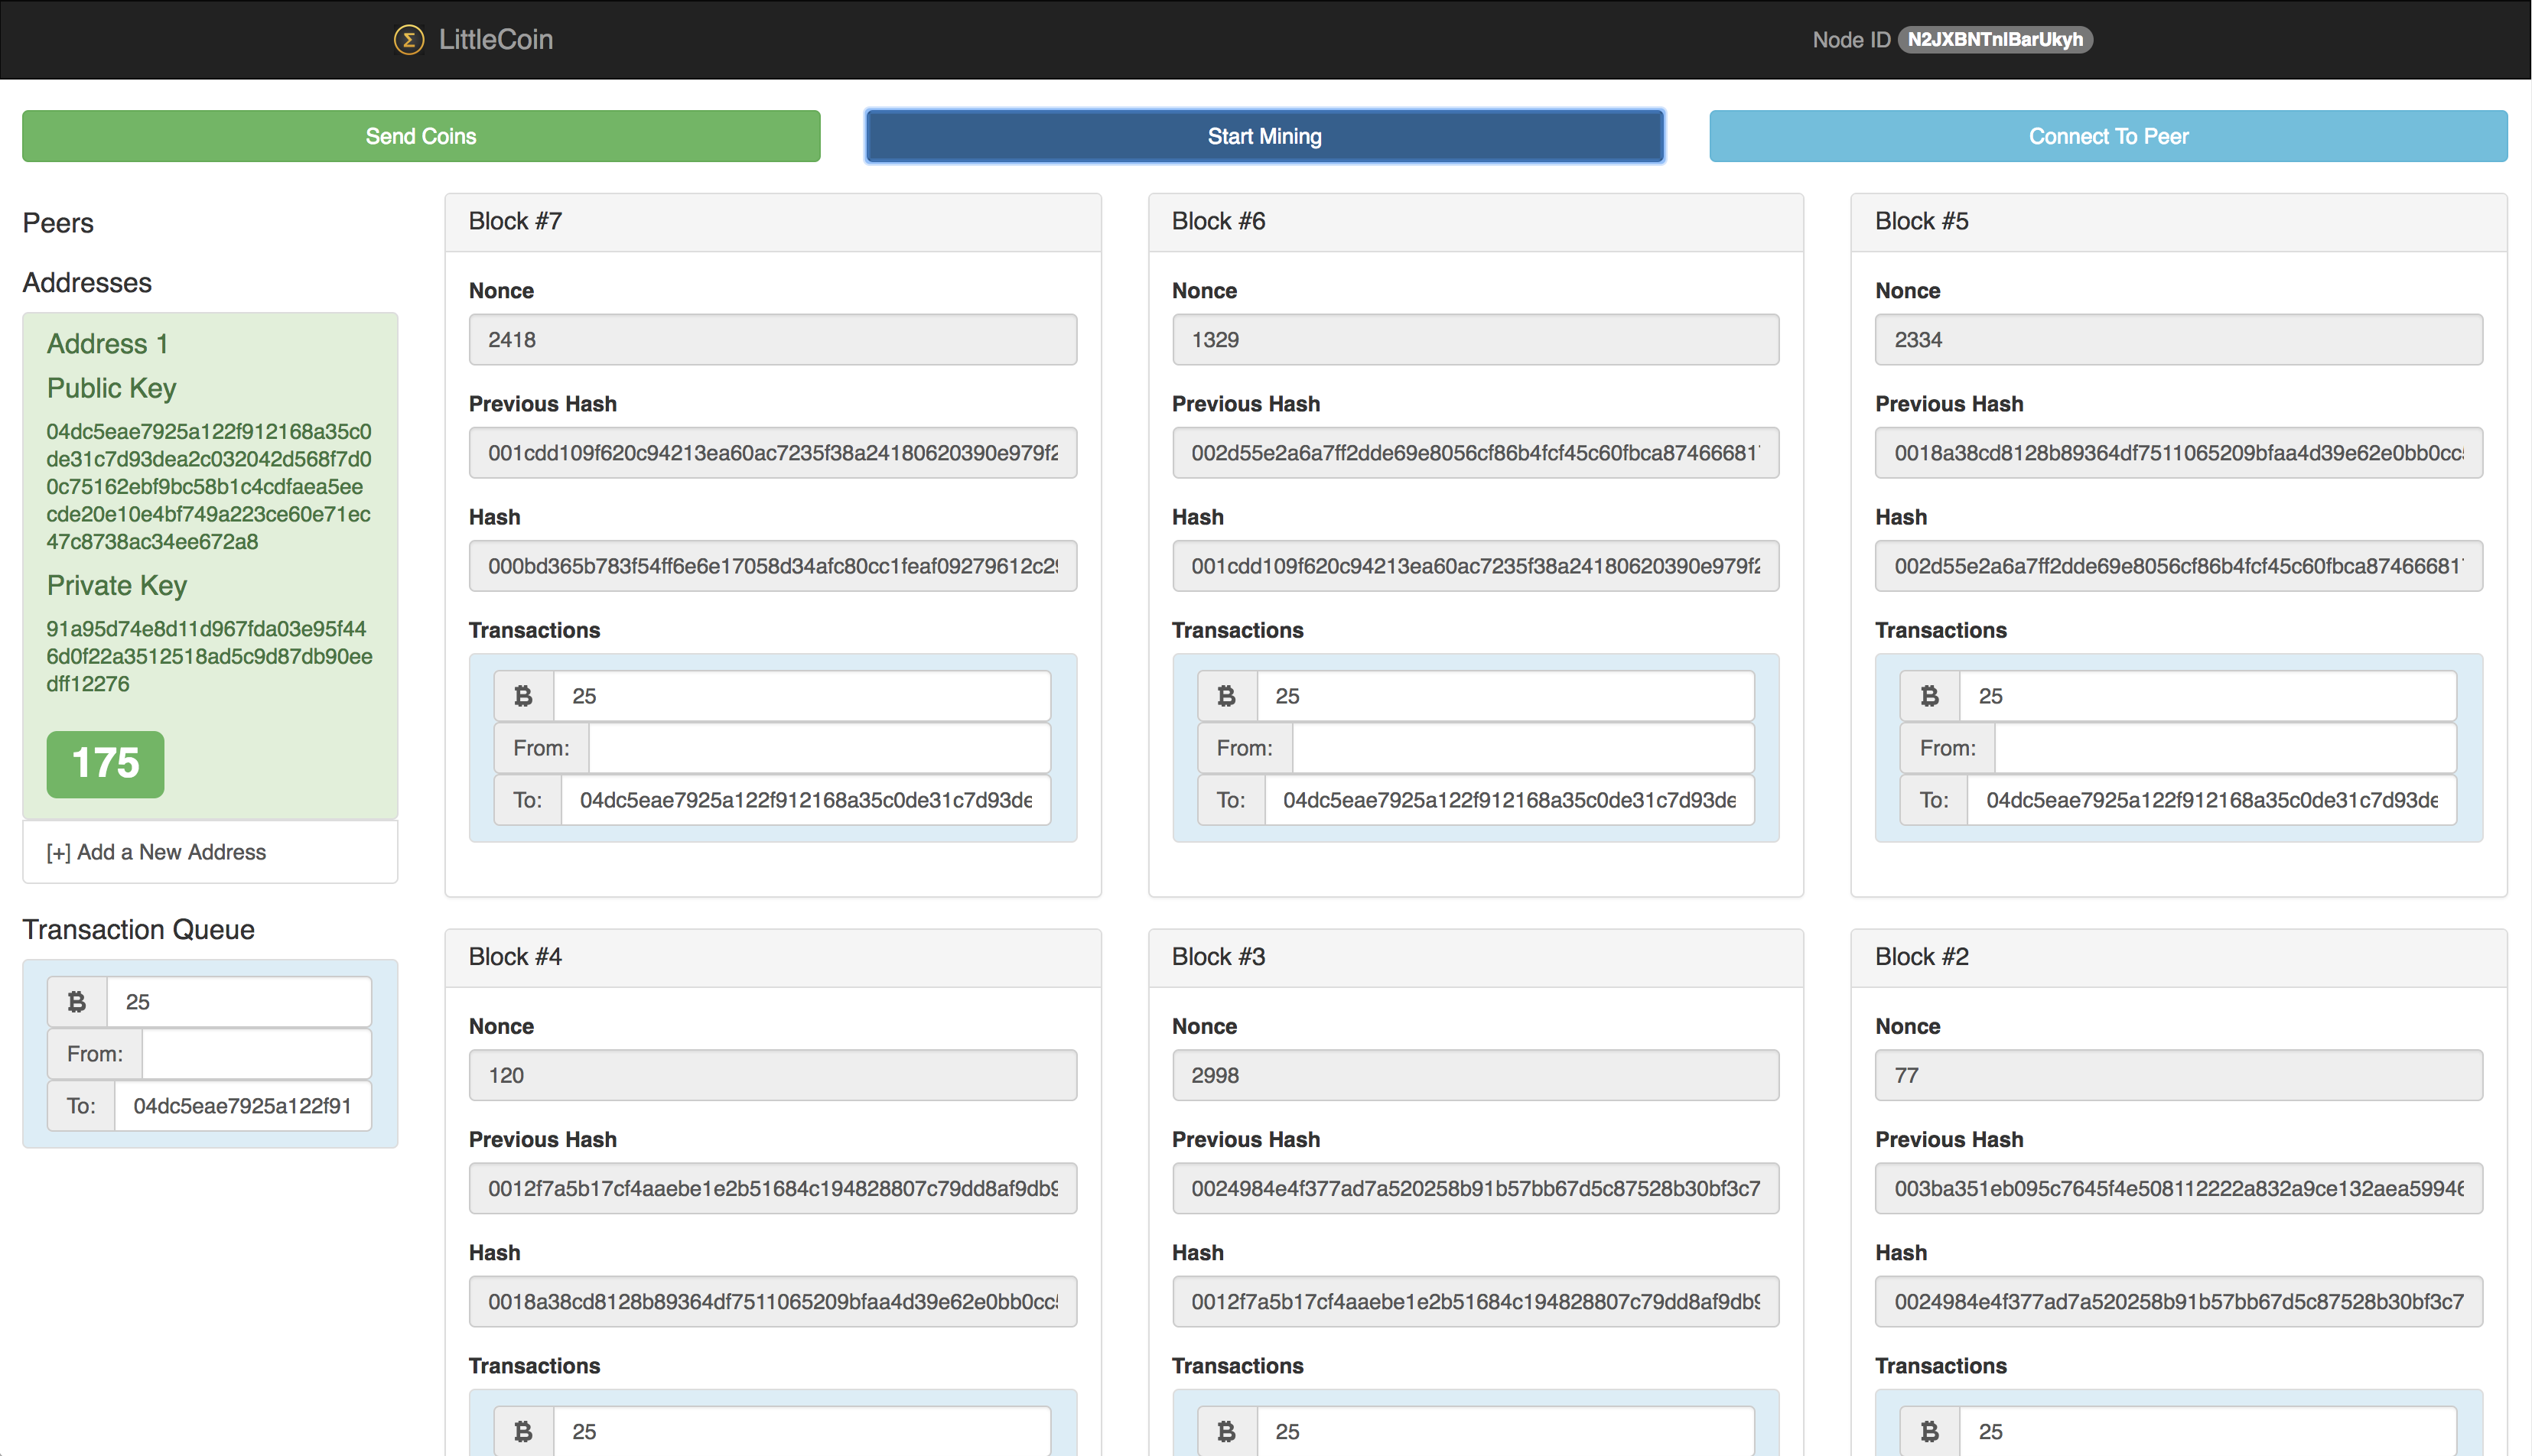Click the To address in Transaction Queue
Image resolution: width=2532 pixels, height=1456 pixels.
(x=242, y=1106)
